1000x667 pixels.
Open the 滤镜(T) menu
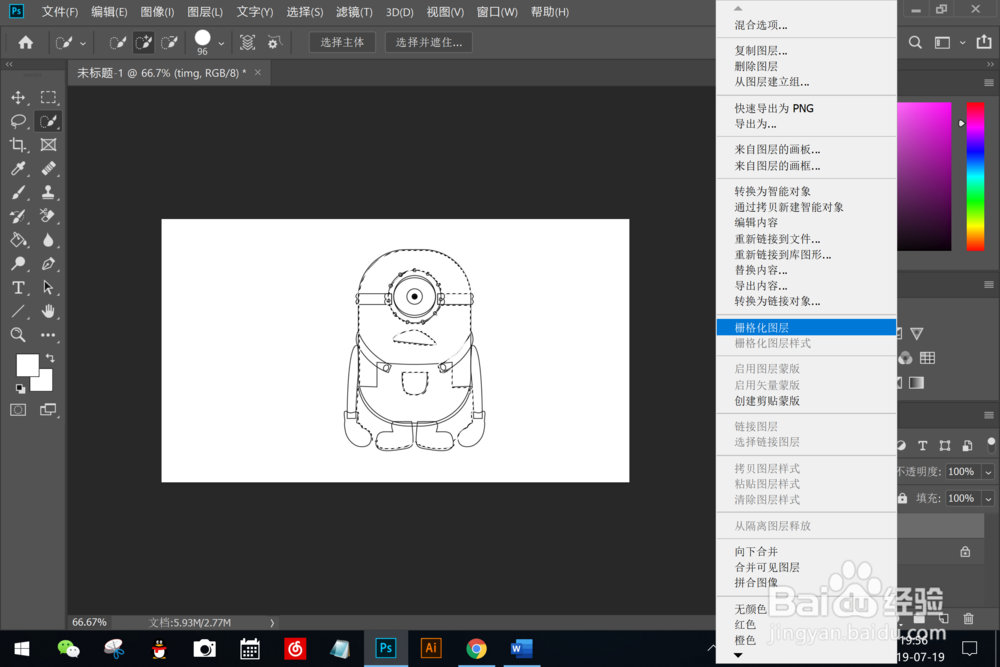click(354, 12)
